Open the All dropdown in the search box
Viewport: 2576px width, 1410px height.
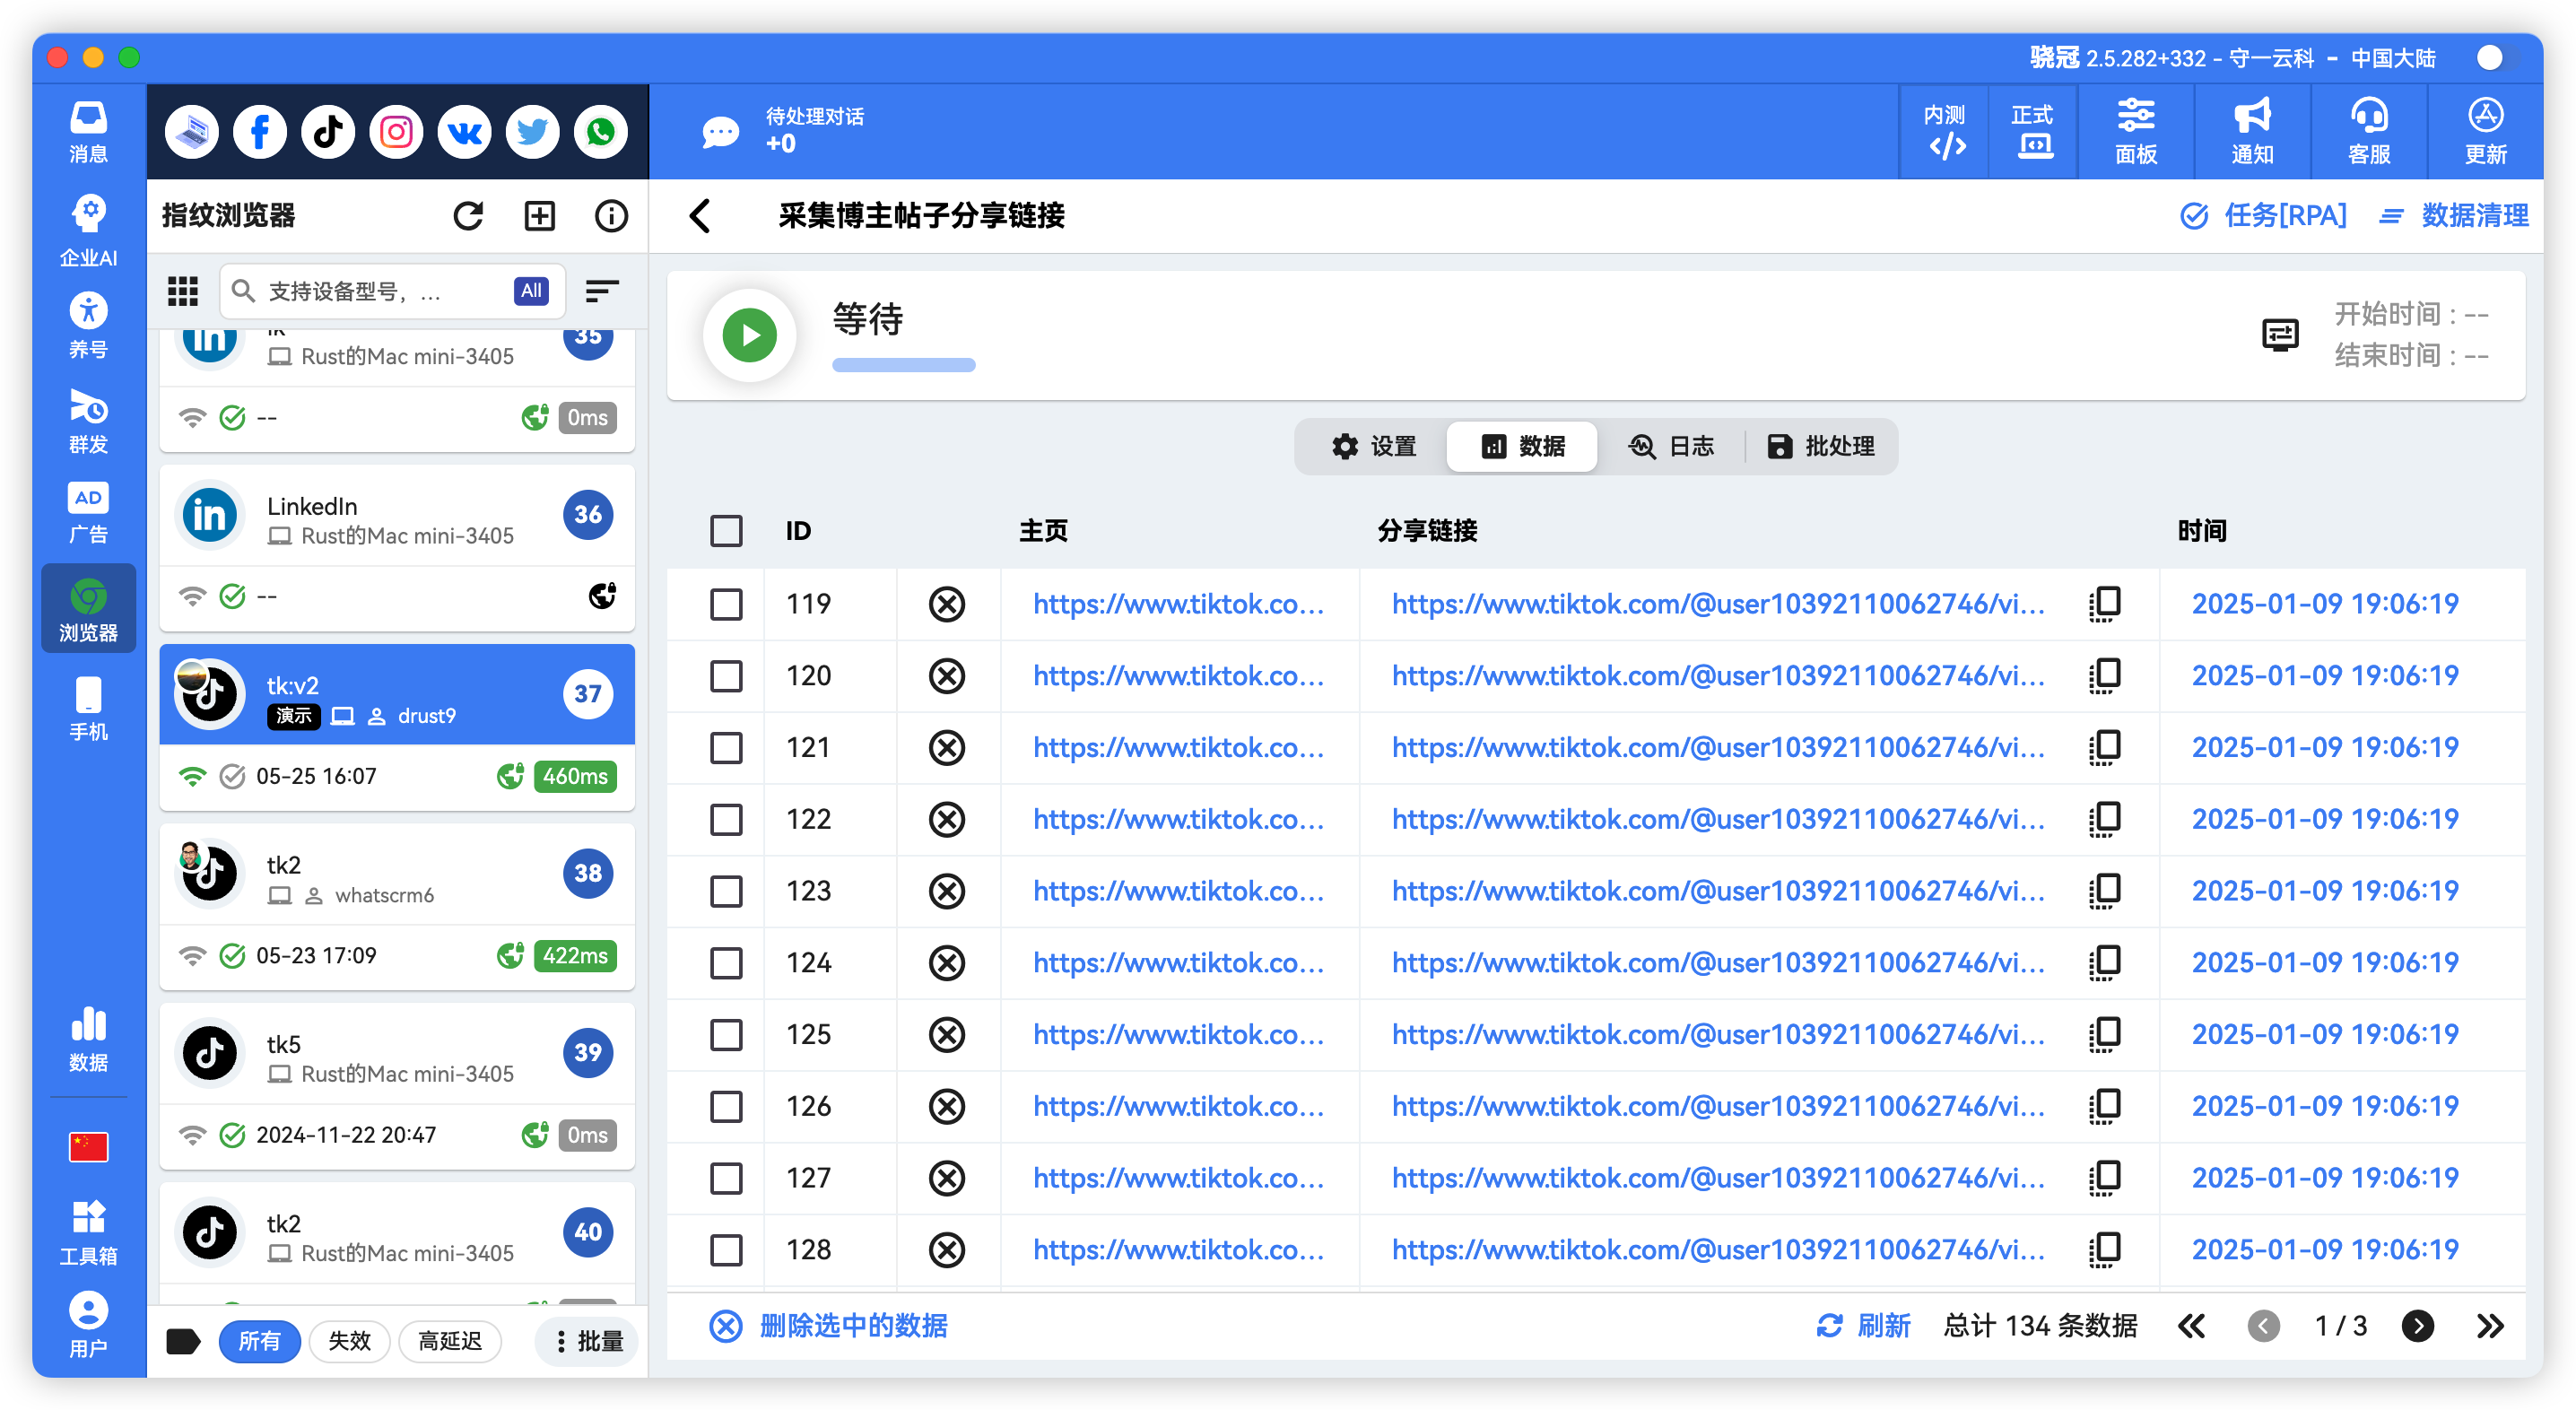(531, 291)
